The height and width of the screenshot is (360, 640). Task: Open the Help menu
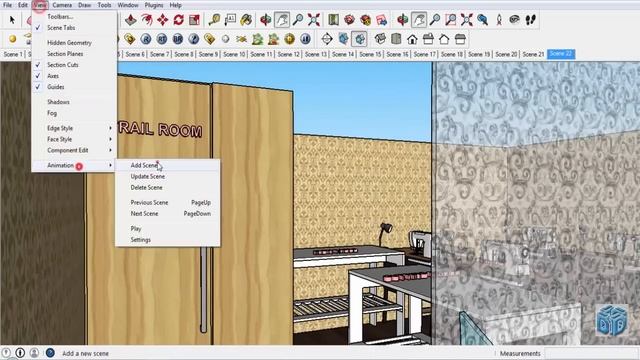[x=176, y=5]
